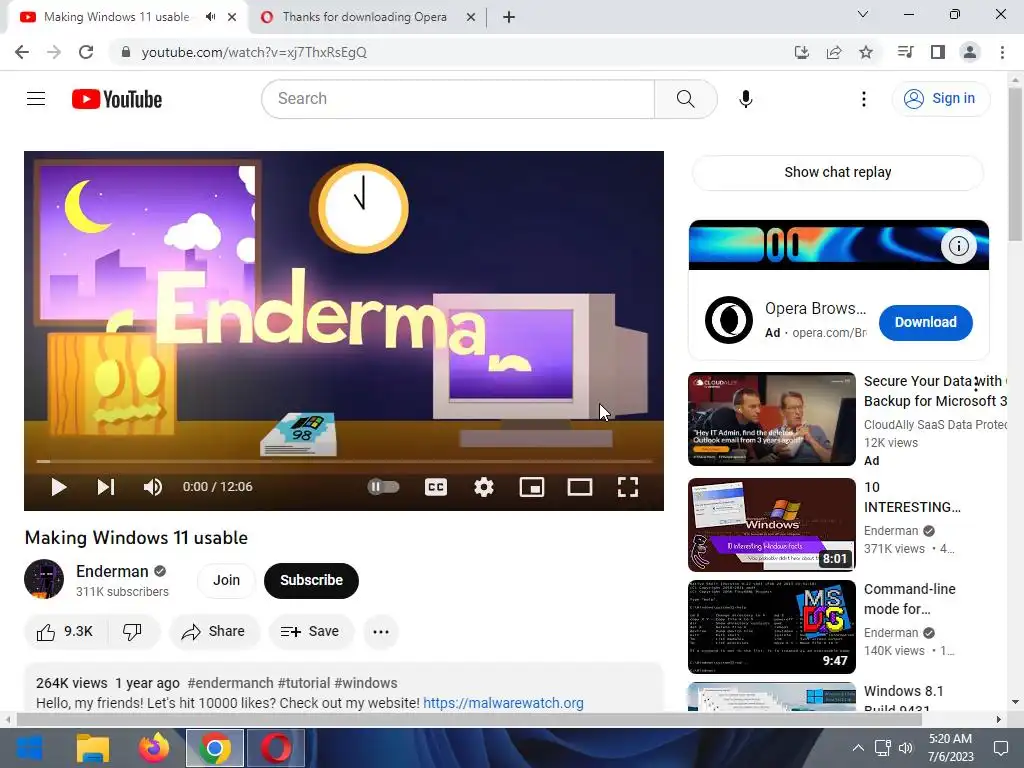Sign in to YouTube
This screenshot has height=768, width=1024.
[x=940, y=99]
